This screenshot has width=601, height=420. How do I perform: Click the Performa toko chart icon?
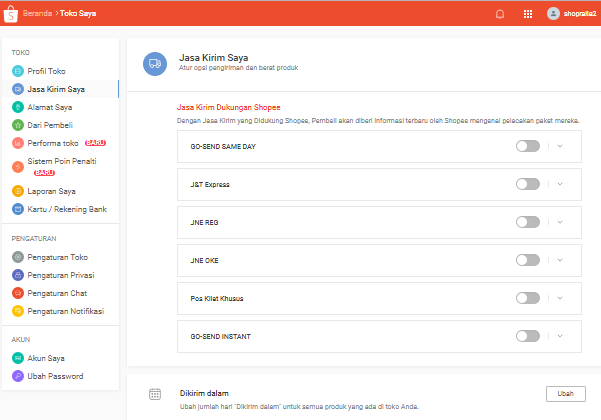click(18, 143)
